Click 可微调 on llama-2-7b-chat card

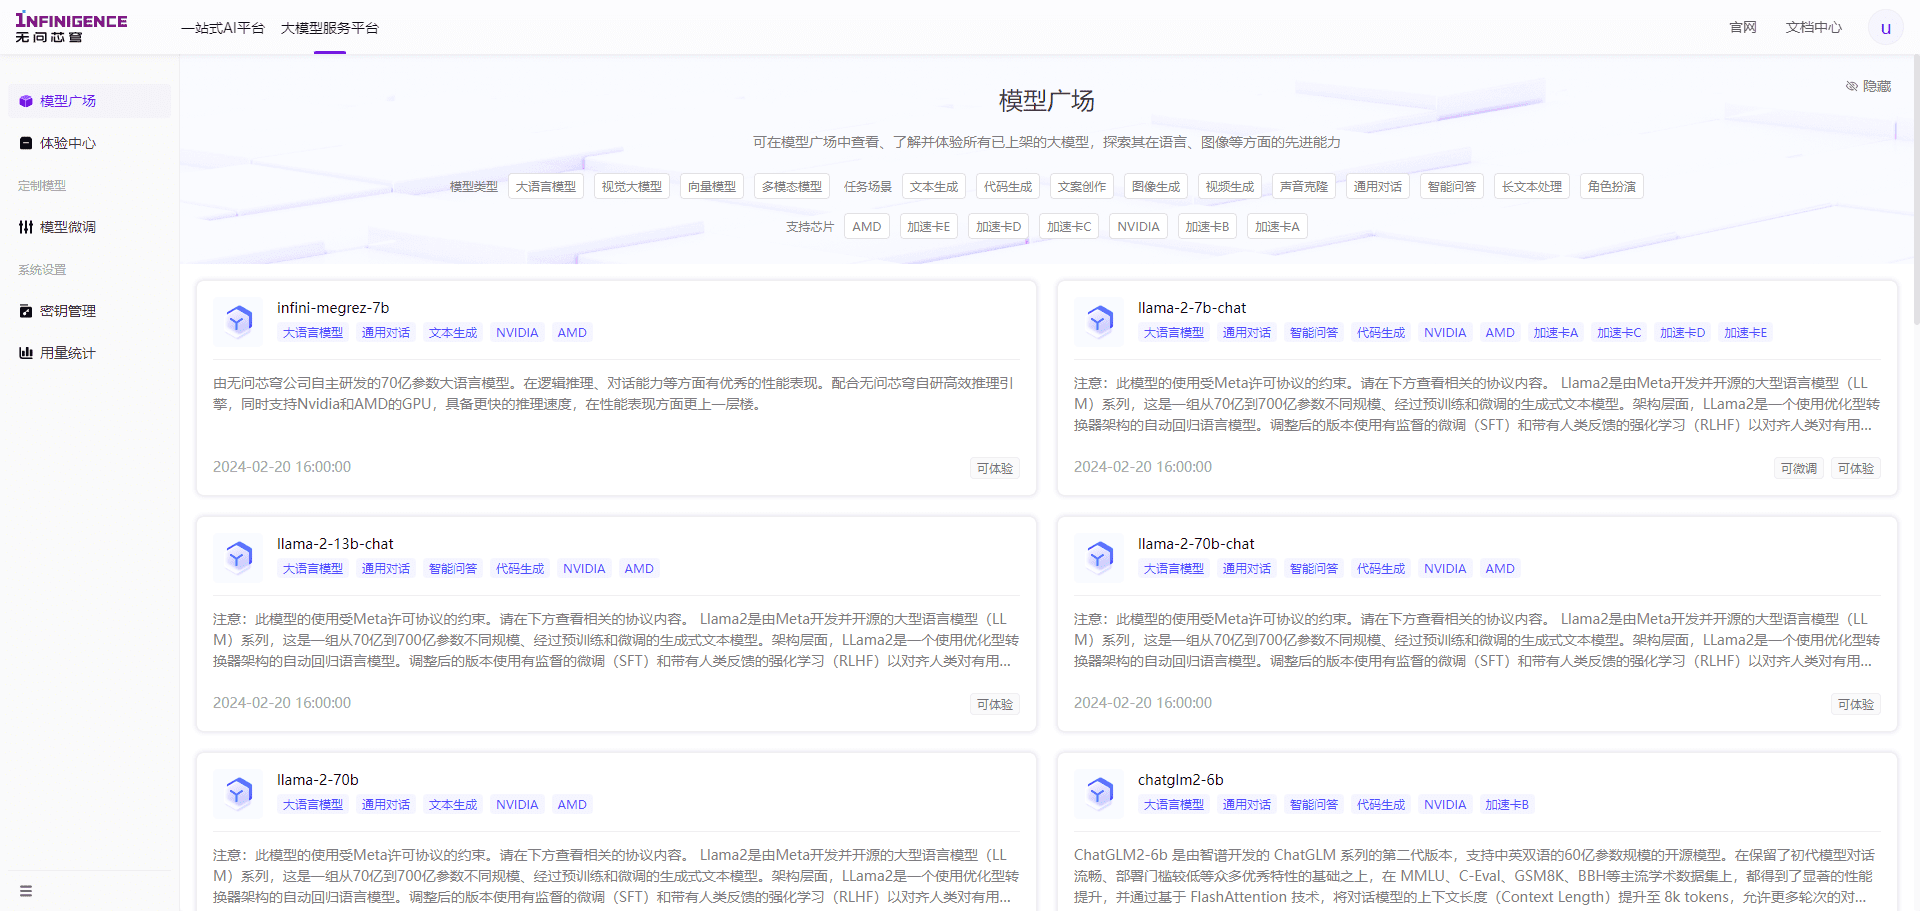click(x=1798, y=468)
